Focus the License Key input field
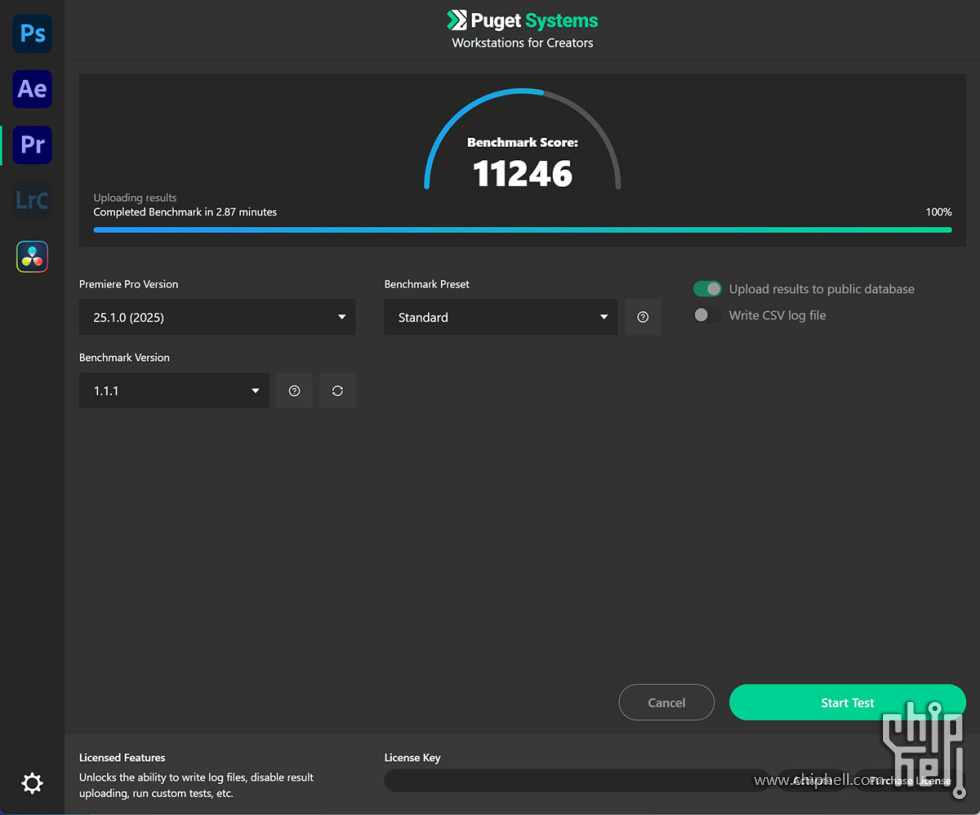Viewport: 980px width, 815px height. pos(577,781)
